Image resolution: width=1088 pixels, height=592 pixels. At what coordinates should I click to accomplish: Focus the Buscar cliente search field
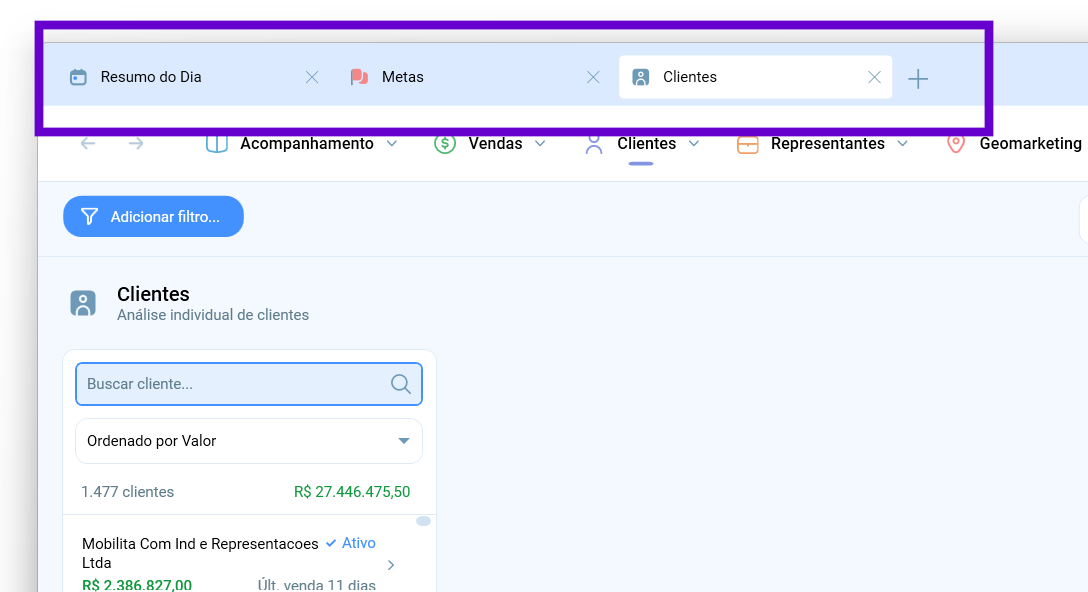[x=249, y=384]
